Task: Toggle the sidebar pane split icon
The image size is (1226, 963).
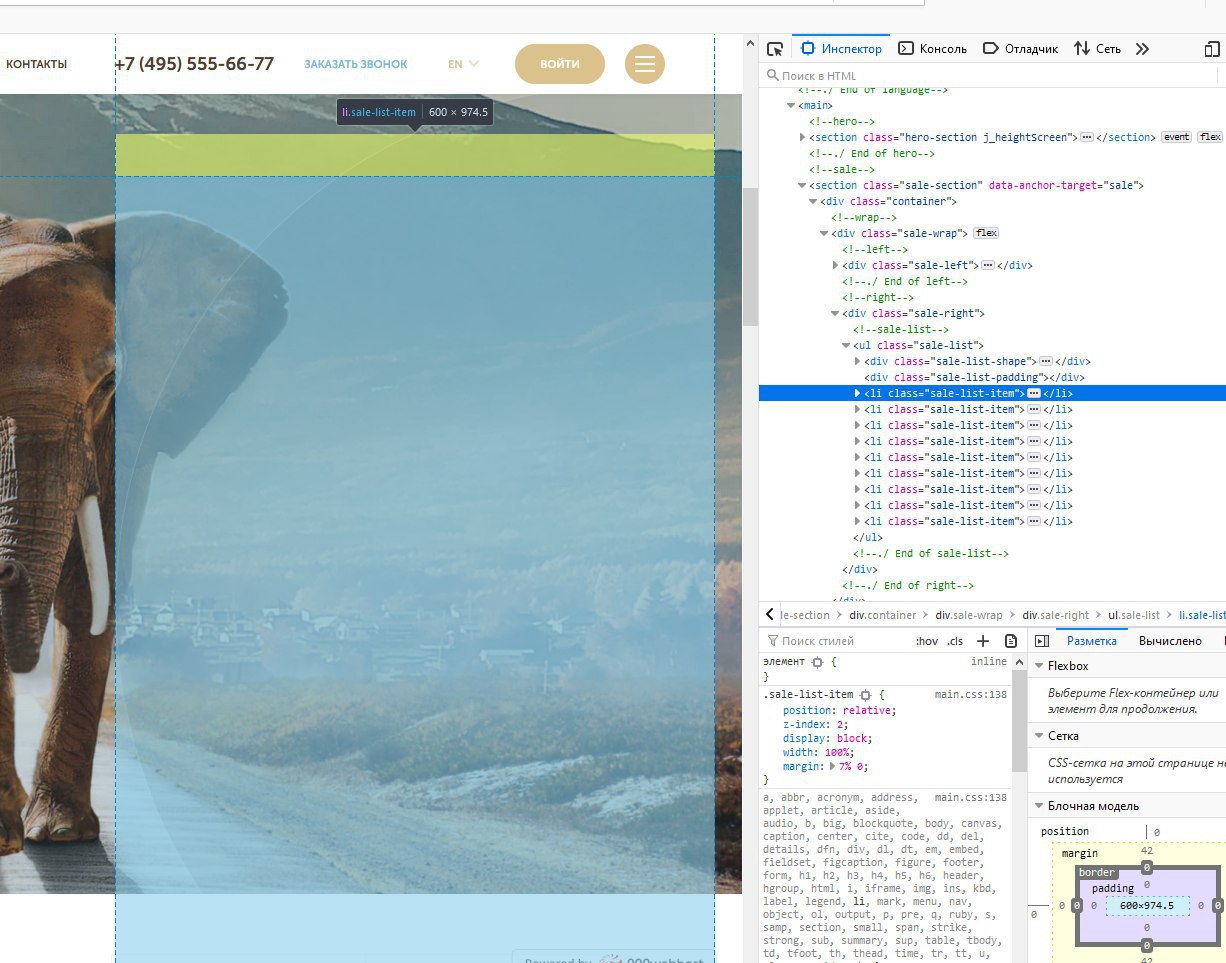Action: click(1041, 641)
